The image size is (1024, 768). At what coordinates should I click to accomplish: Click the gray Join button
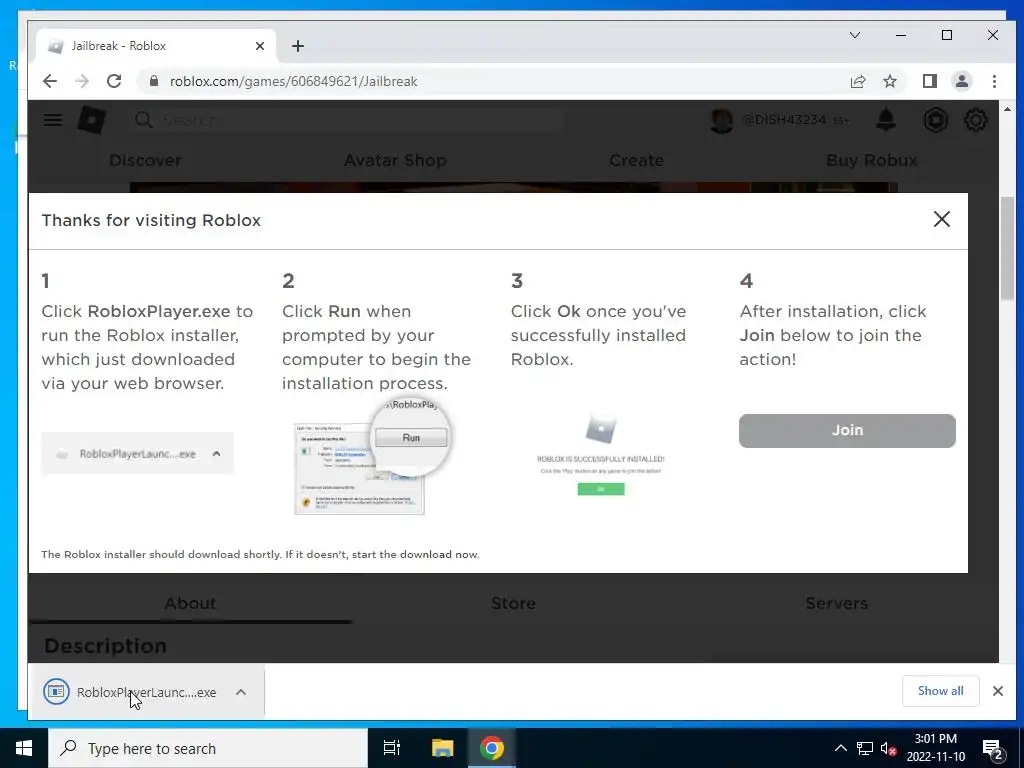tap(847, 430)
